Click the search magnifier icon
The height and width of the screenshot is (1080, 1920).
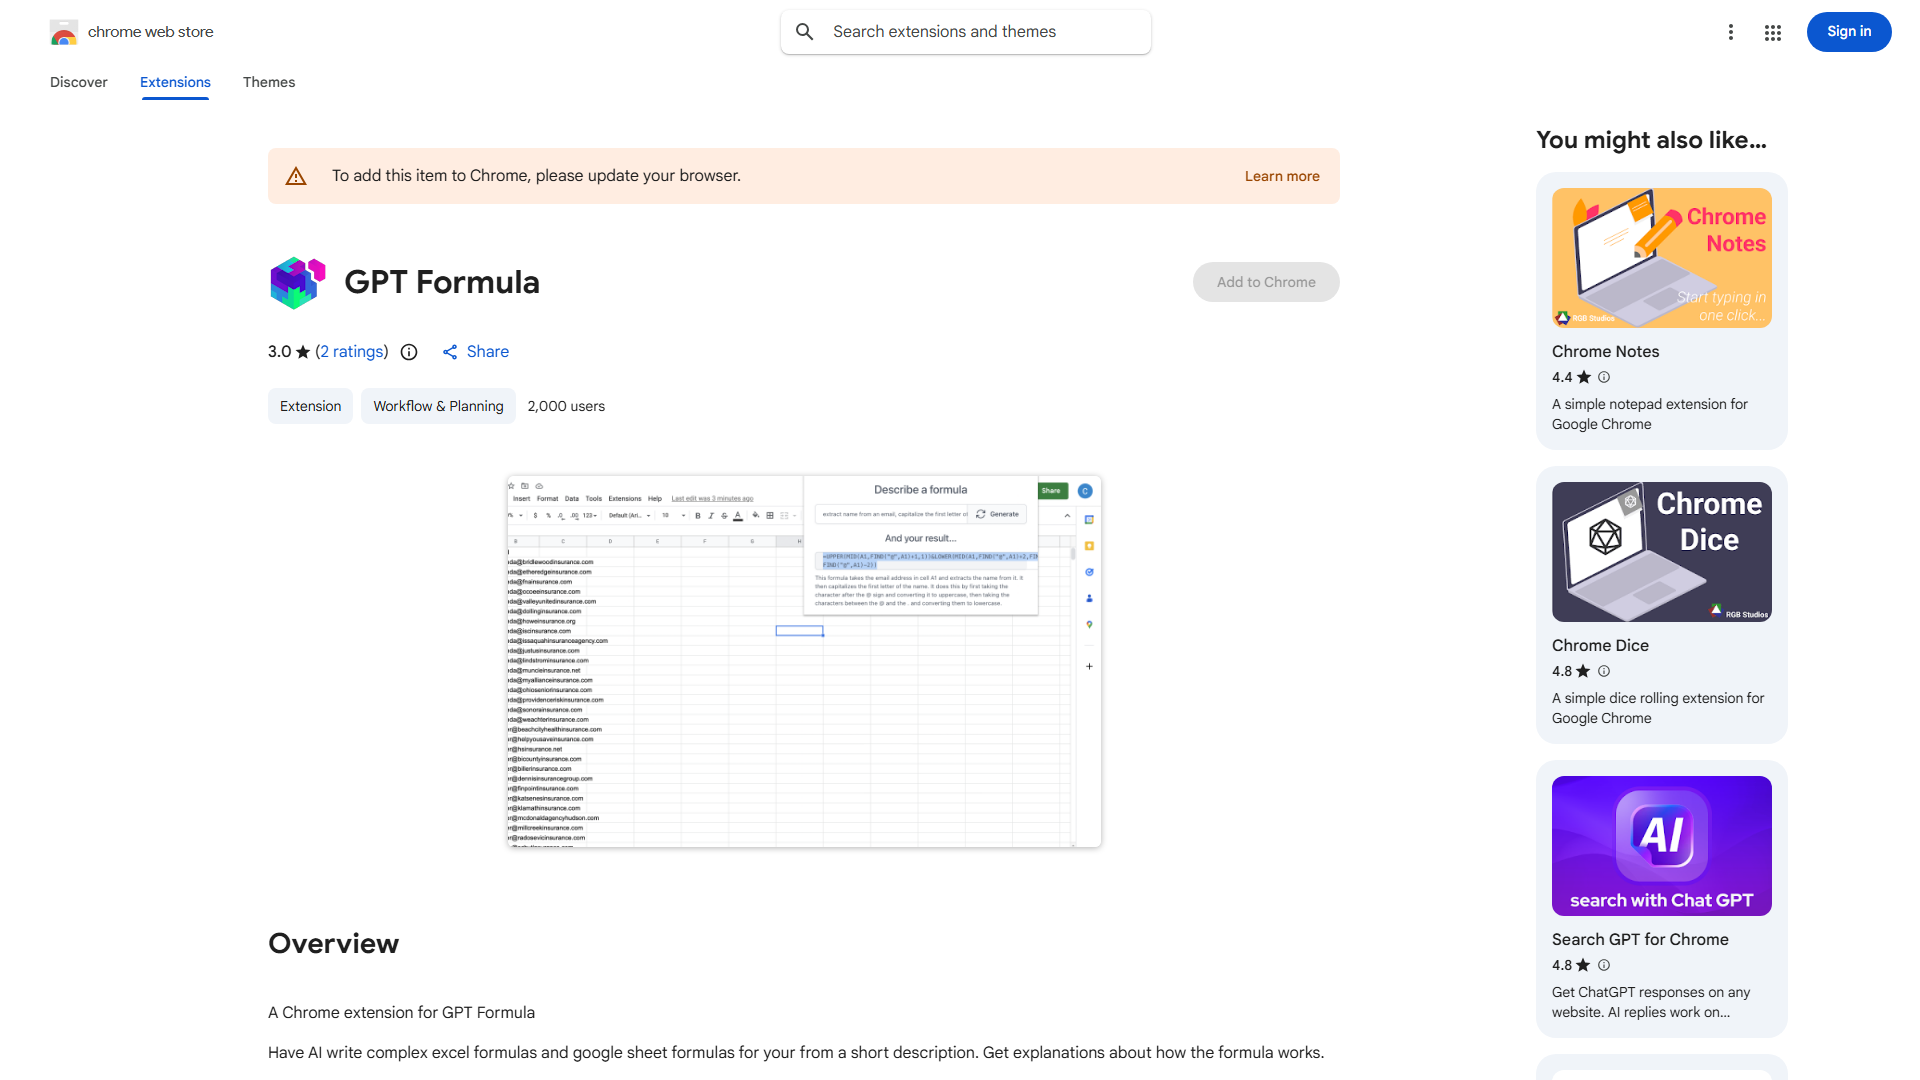(804, 31)
